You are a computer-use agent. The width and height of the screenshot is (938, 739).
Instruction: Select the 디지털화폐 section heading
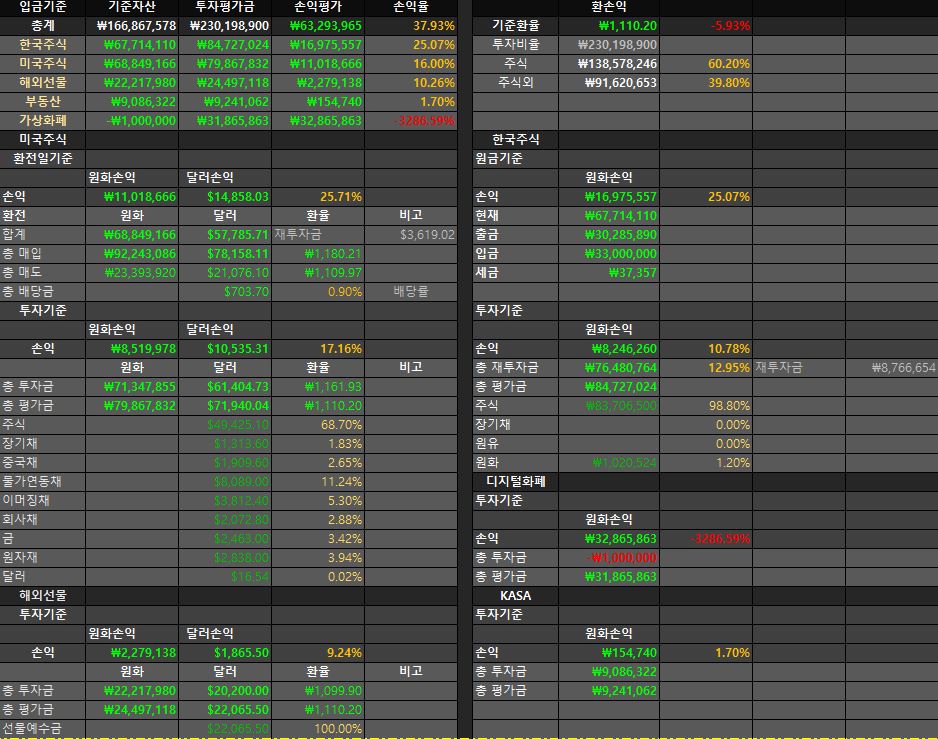(515, 482)
